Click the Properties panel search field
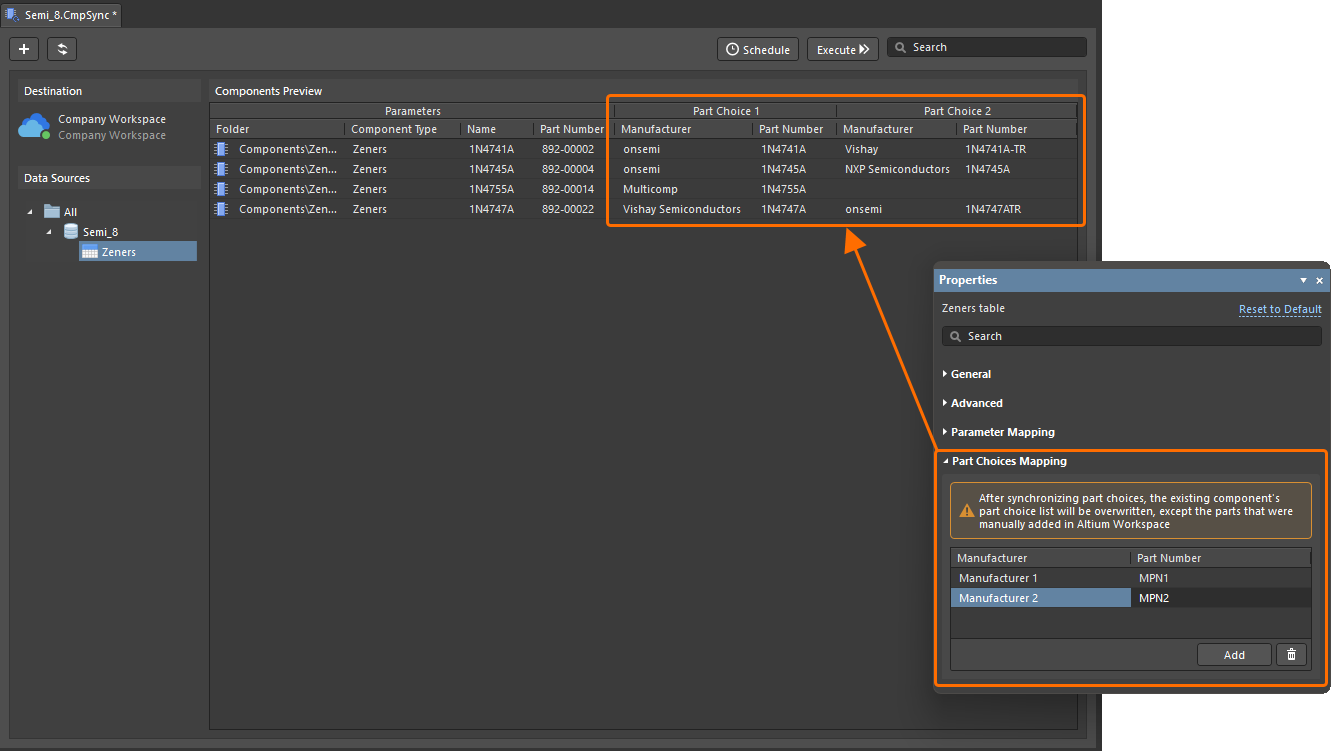The image size is (1331, 751). pyautogui.click(x=1130, y=336)
